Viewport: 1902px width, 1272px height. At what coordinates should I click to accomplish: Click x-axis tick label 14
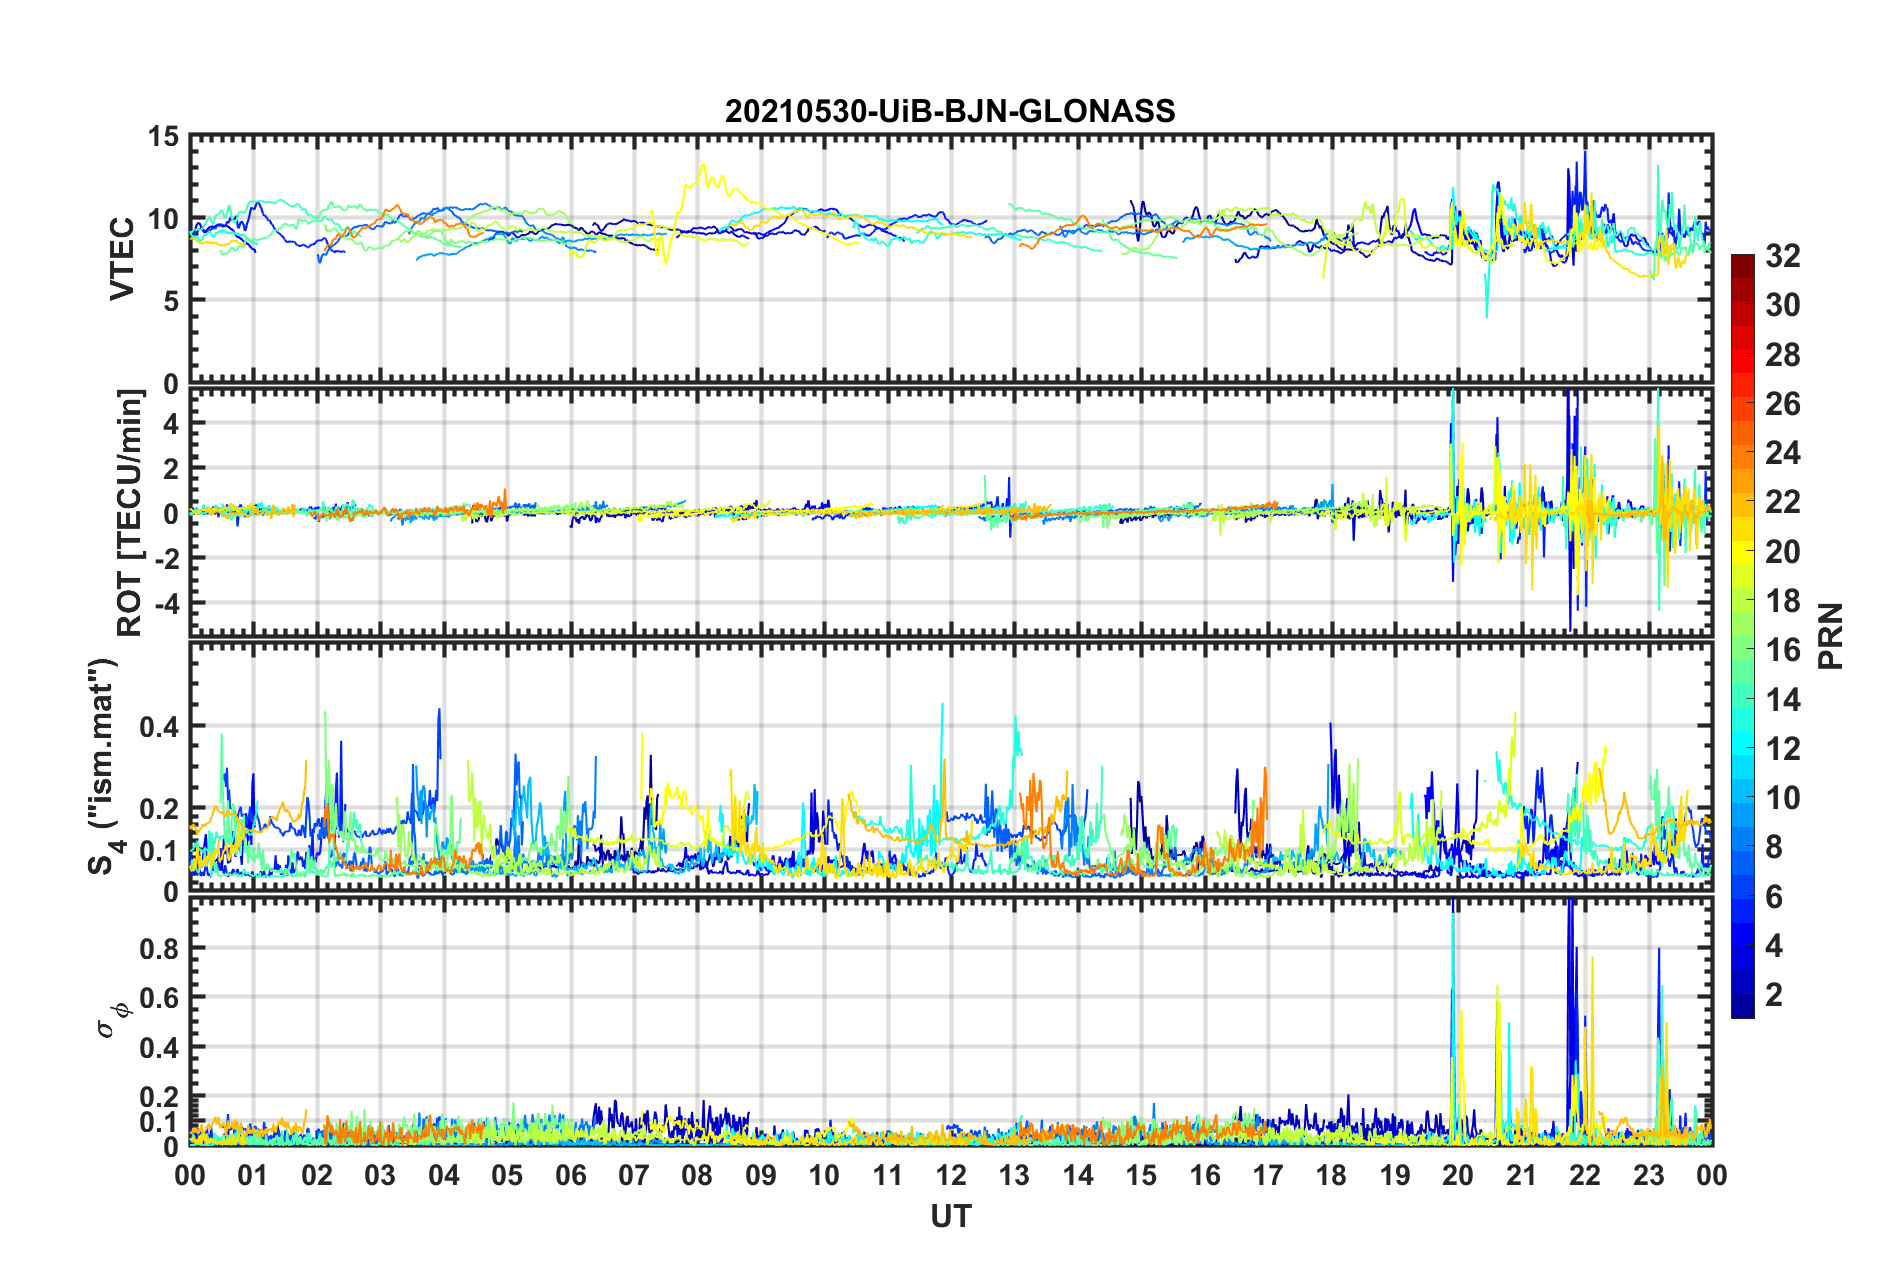point(1078,1175)
